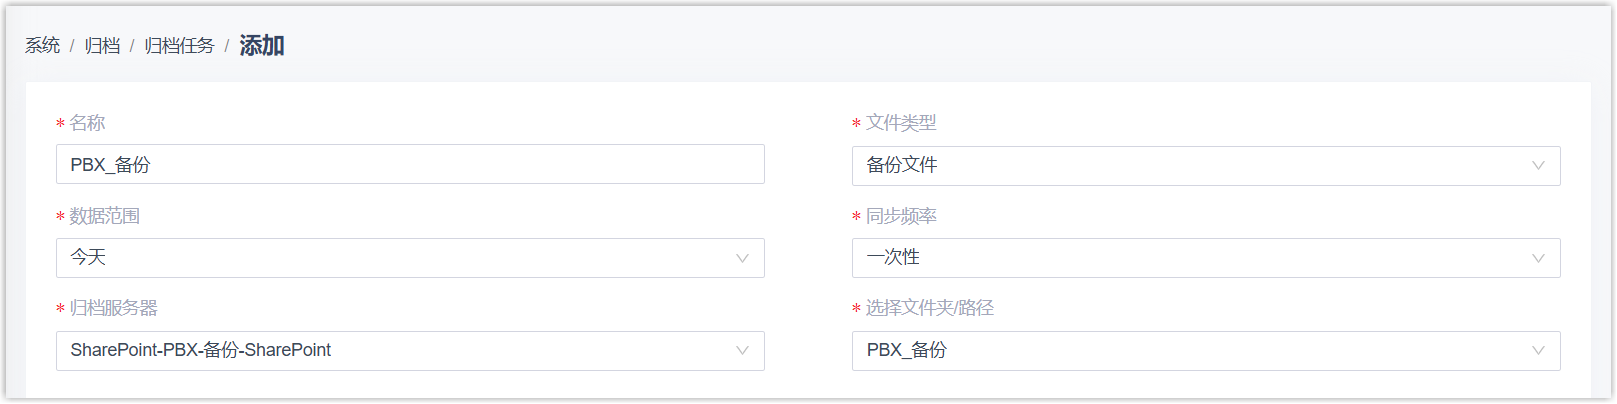Click the chevron arrow in 数据范围 field

(x=742, y=258)
